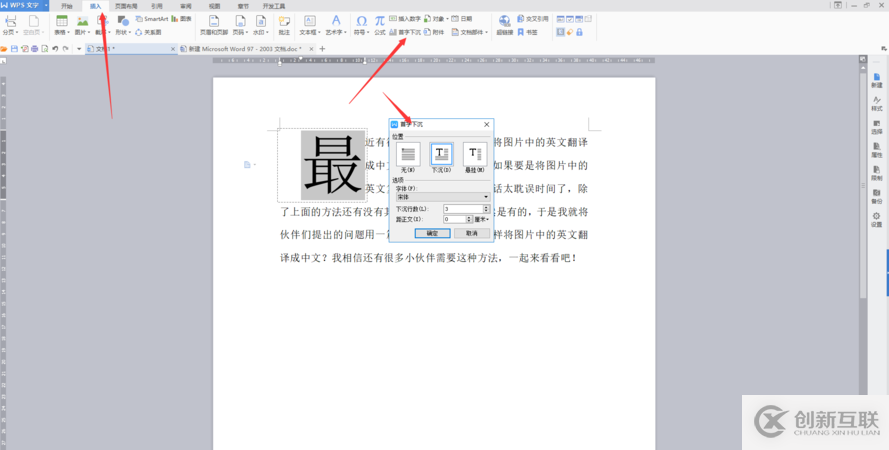Click 新建 in right sidebar

tap(877, 80)
